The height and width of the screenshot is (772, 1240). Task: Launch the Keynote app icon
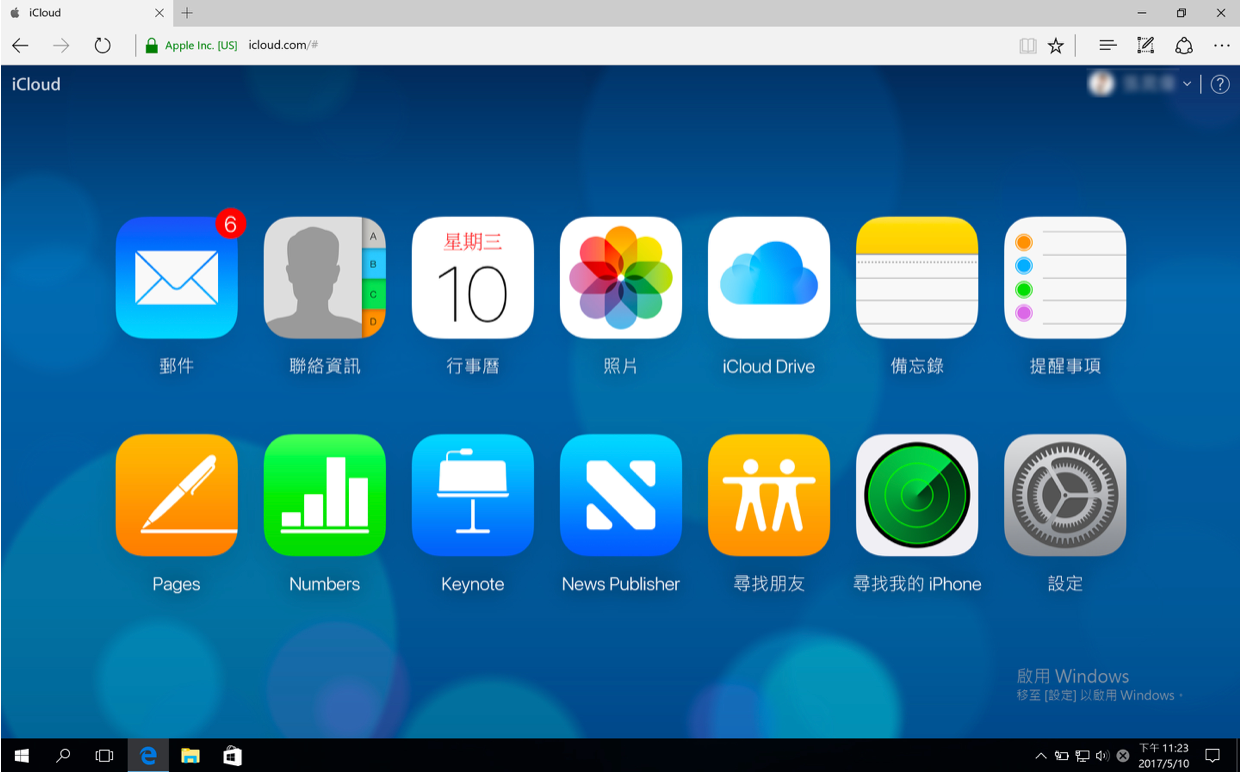coord(473,495)
